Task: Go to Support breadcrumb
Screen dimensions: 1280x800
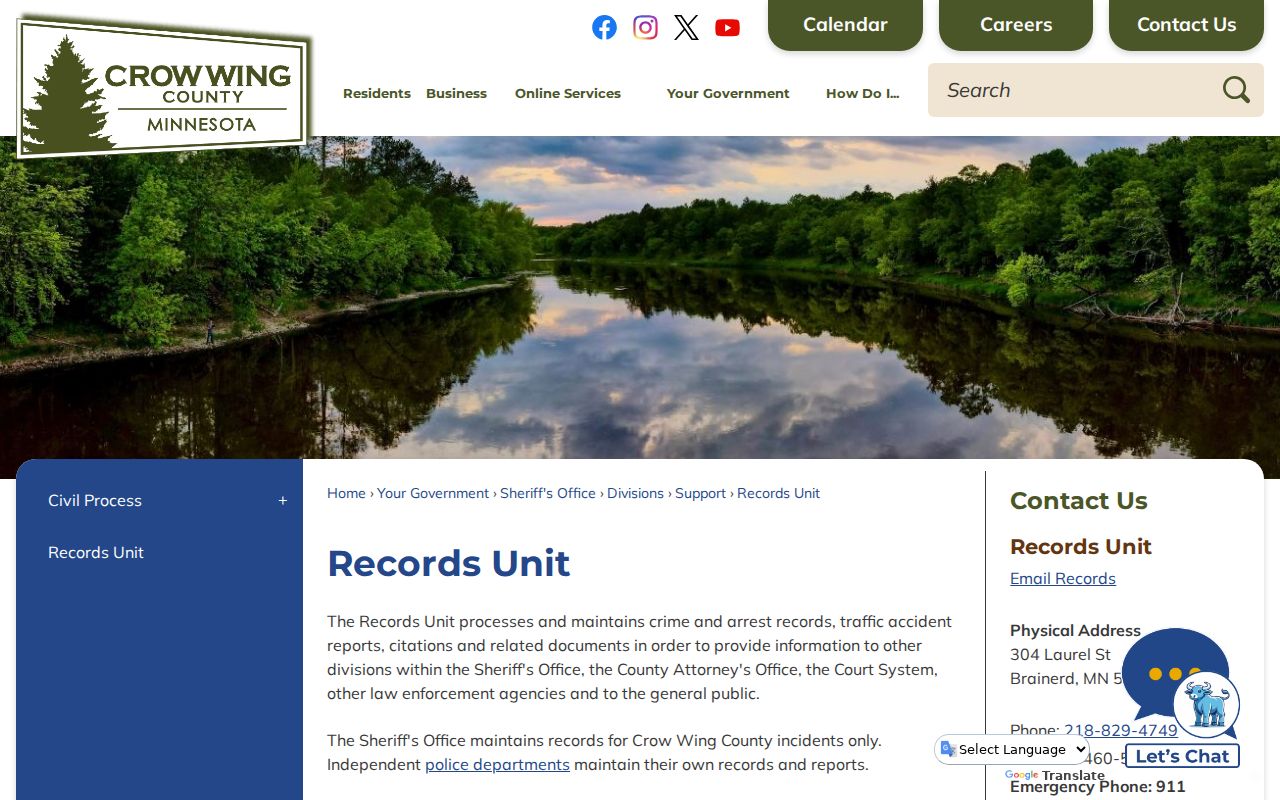Action: (700, 493)
